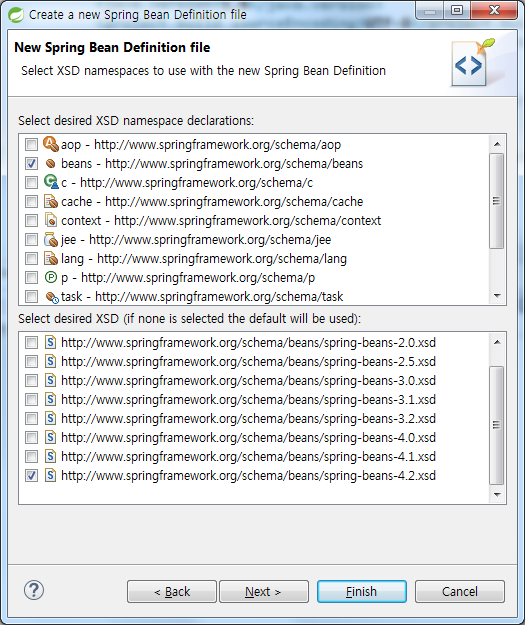Select the jee schema row text

(x=196, y=240)
